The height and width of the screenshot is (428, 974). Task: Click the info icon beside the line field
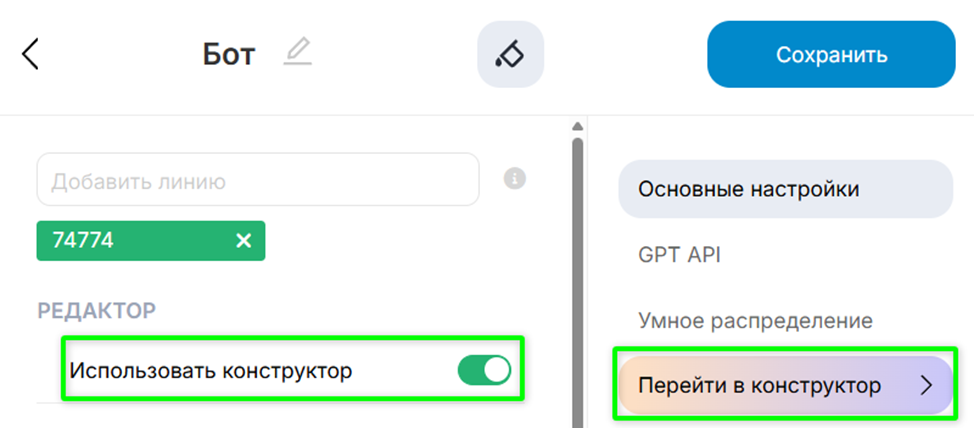(x=515, y=179)
